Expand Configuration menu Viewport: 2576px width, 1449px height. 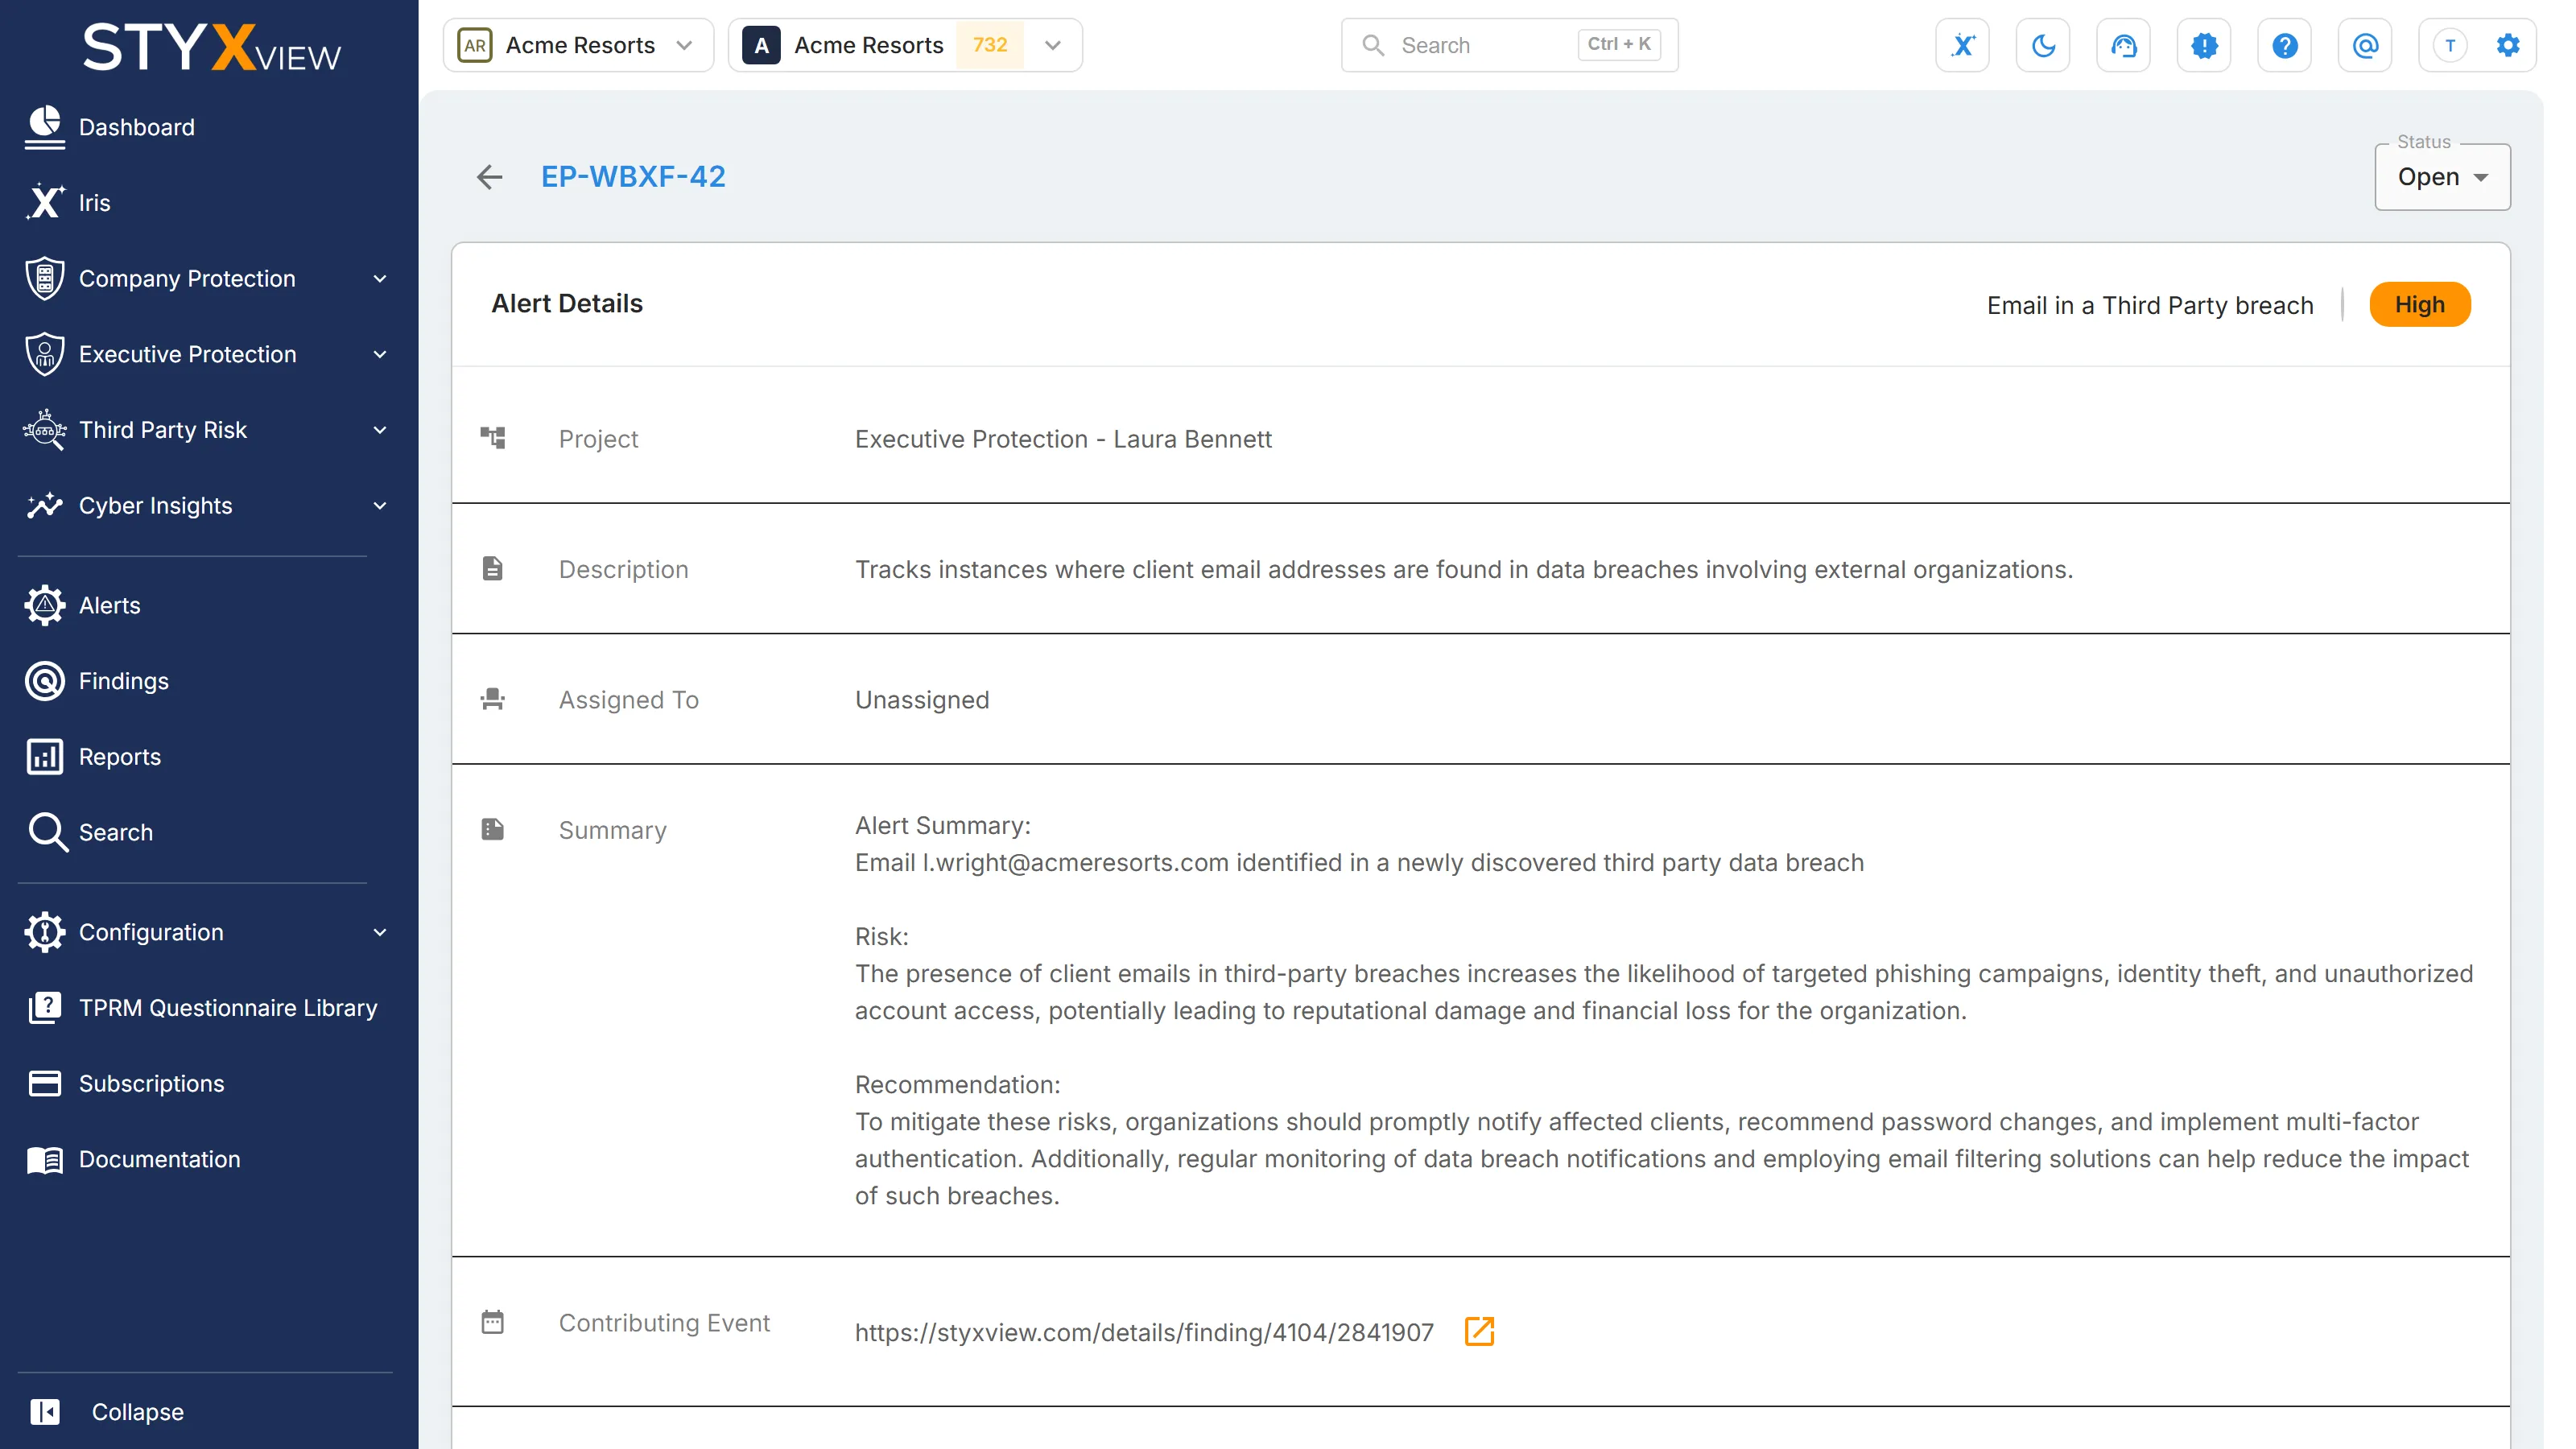(x=209, y=932)
